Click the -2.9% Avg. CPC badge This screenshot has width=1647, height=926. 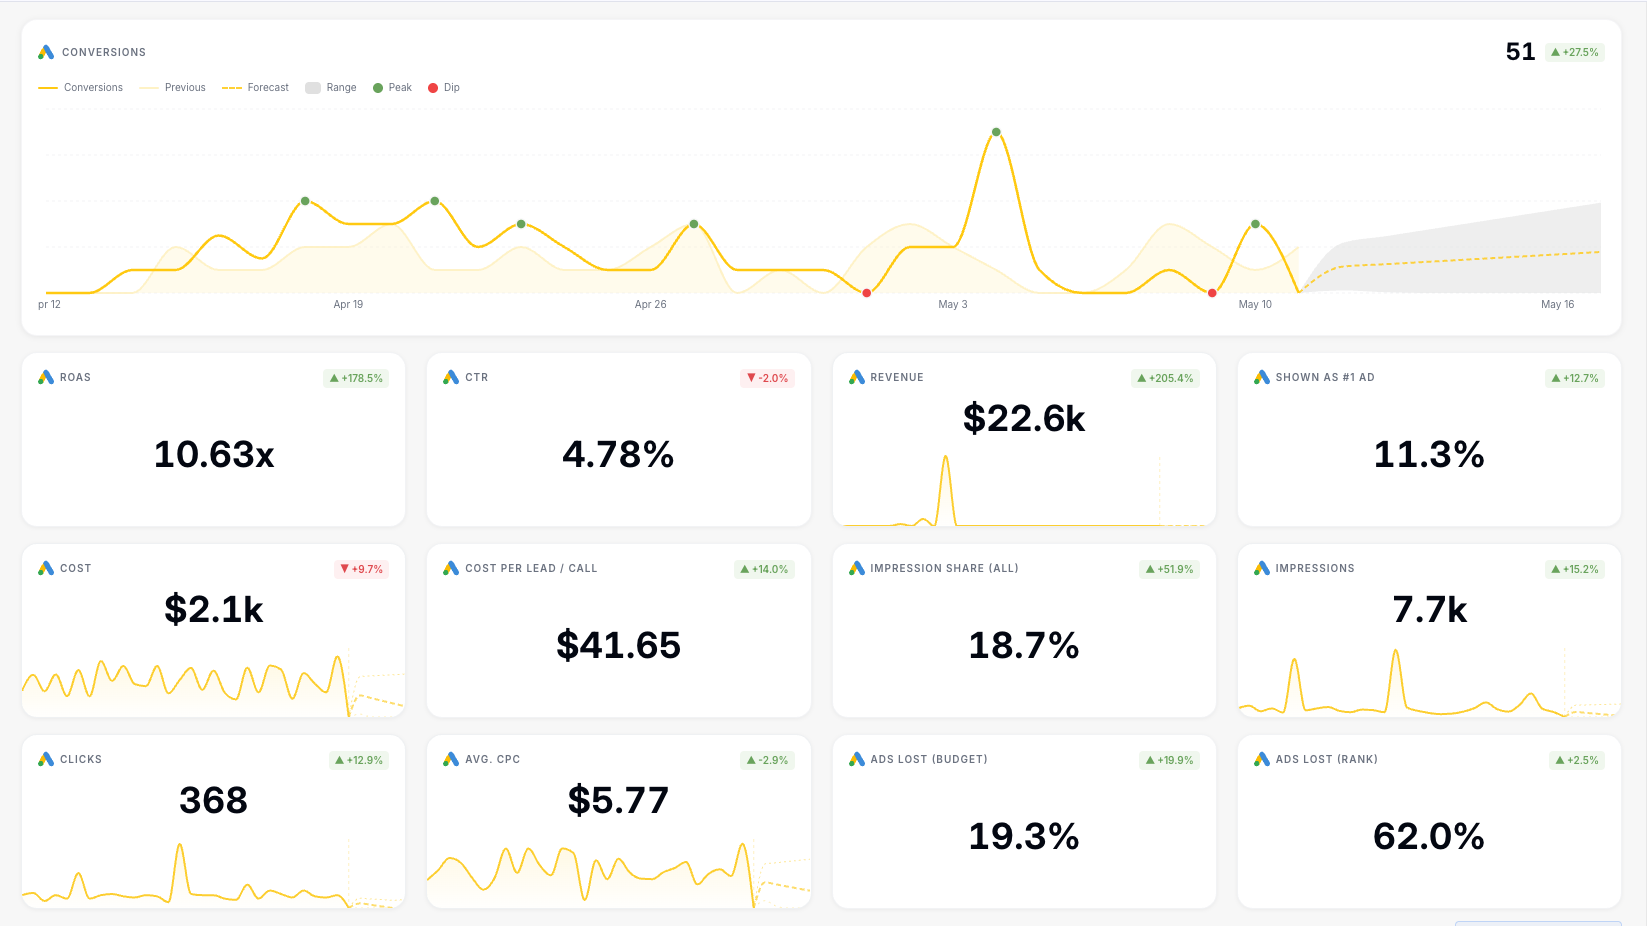tap(767, 760)
